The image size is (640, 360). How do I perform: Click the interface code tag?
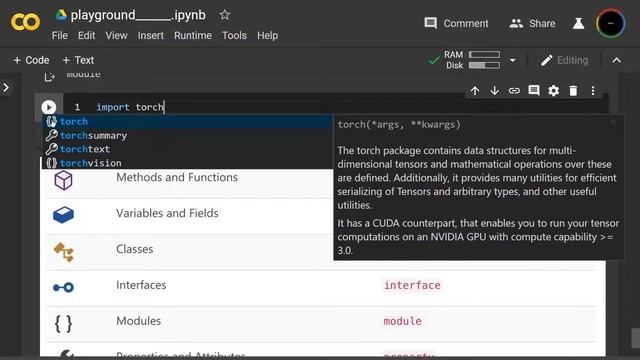(x=412, y=285)
